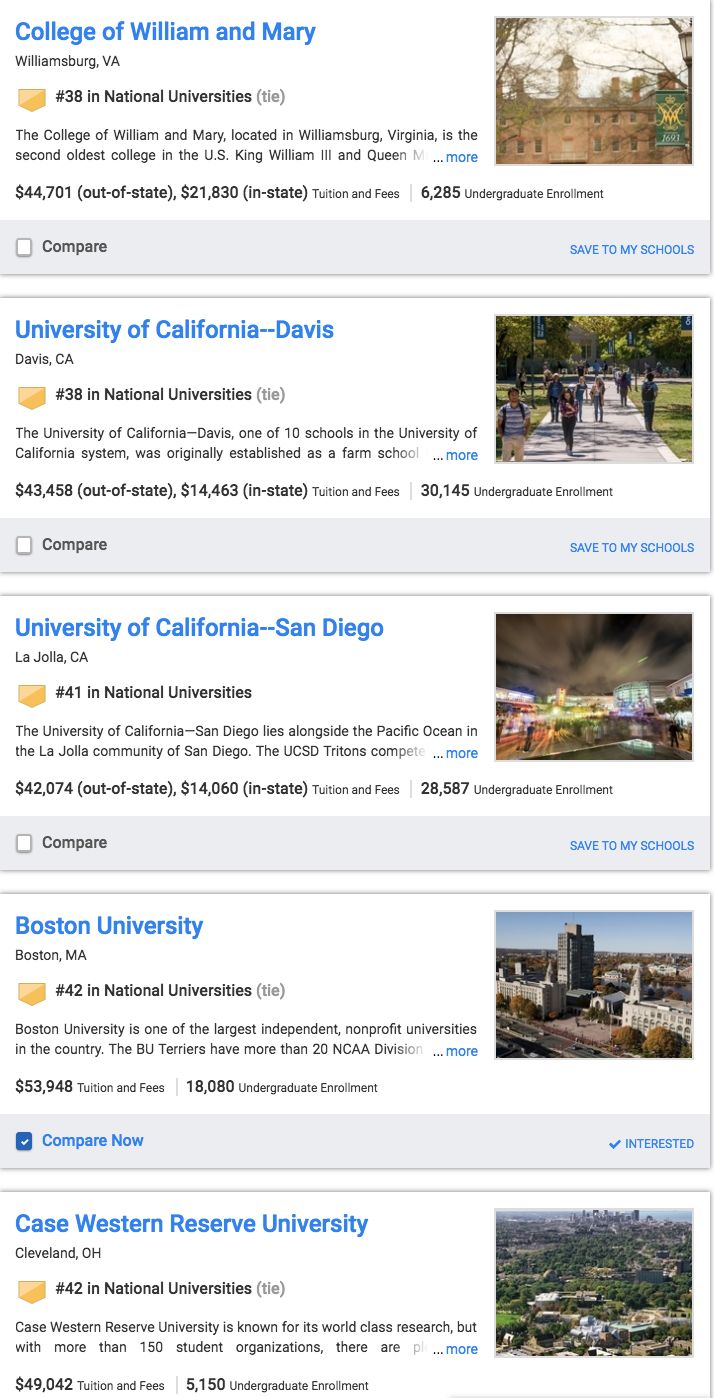Click Cleveland, OH location text
The width and height of the screenshot is (714, 1398).
58,1253
